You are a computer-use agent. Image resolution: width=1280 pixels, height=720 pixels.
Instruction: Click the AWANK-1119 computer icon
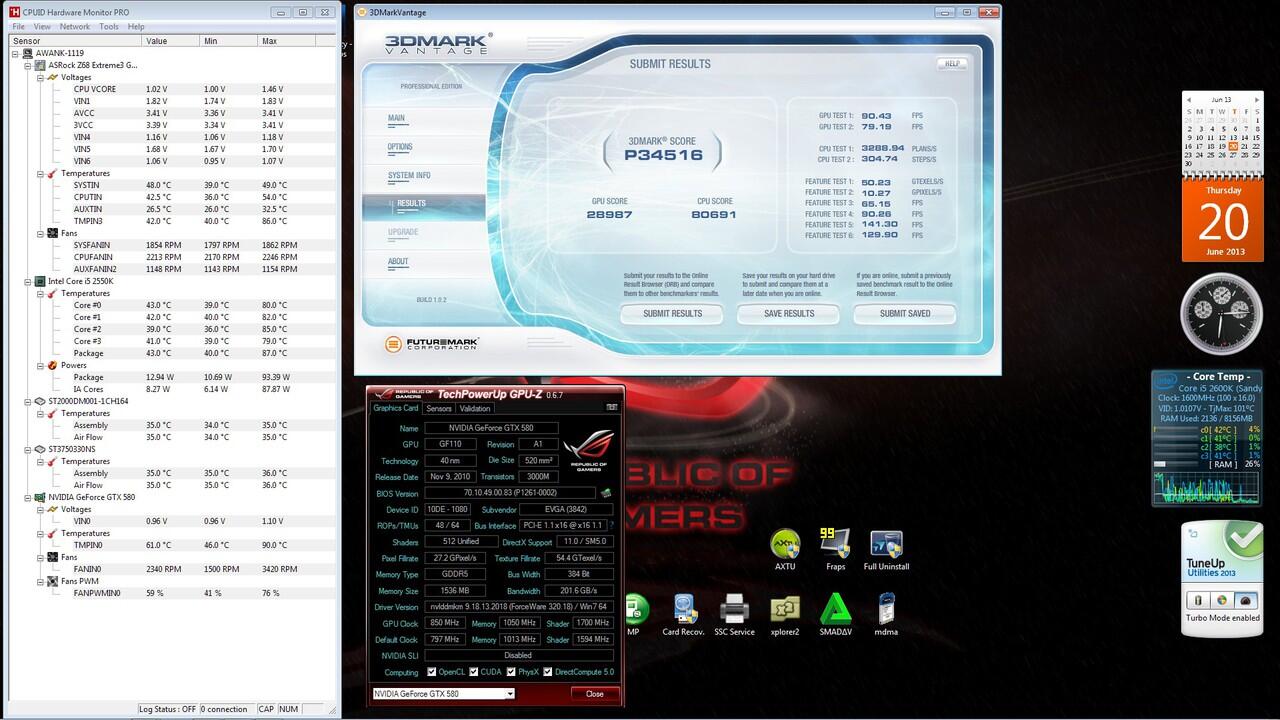point(28,53)
